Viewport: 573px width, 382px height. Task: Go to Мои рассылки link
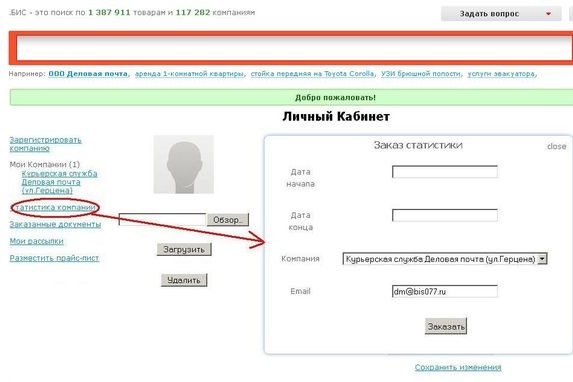37,241
